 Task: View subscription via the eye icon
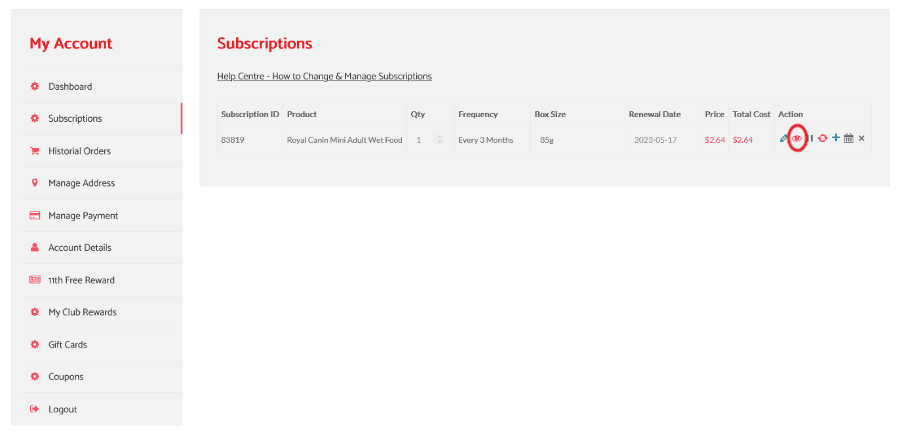pyautogui.click(x=797, y=139)
